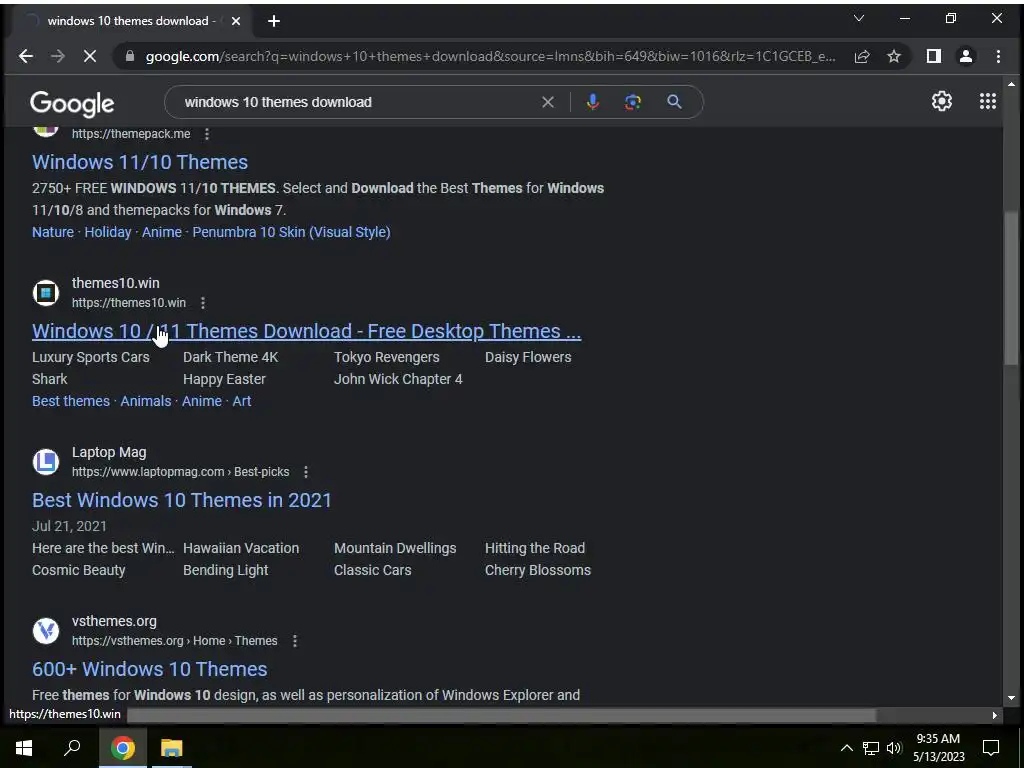1024x768 pixels.
Task: Open the Windows Start menu
Action: (24, 748)
